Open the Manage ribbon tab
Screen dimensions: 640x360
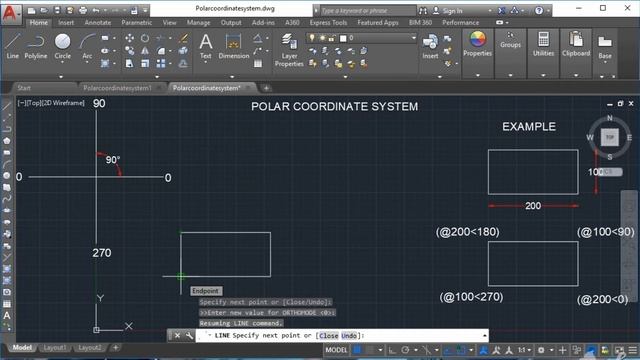(x=198, y=22)
